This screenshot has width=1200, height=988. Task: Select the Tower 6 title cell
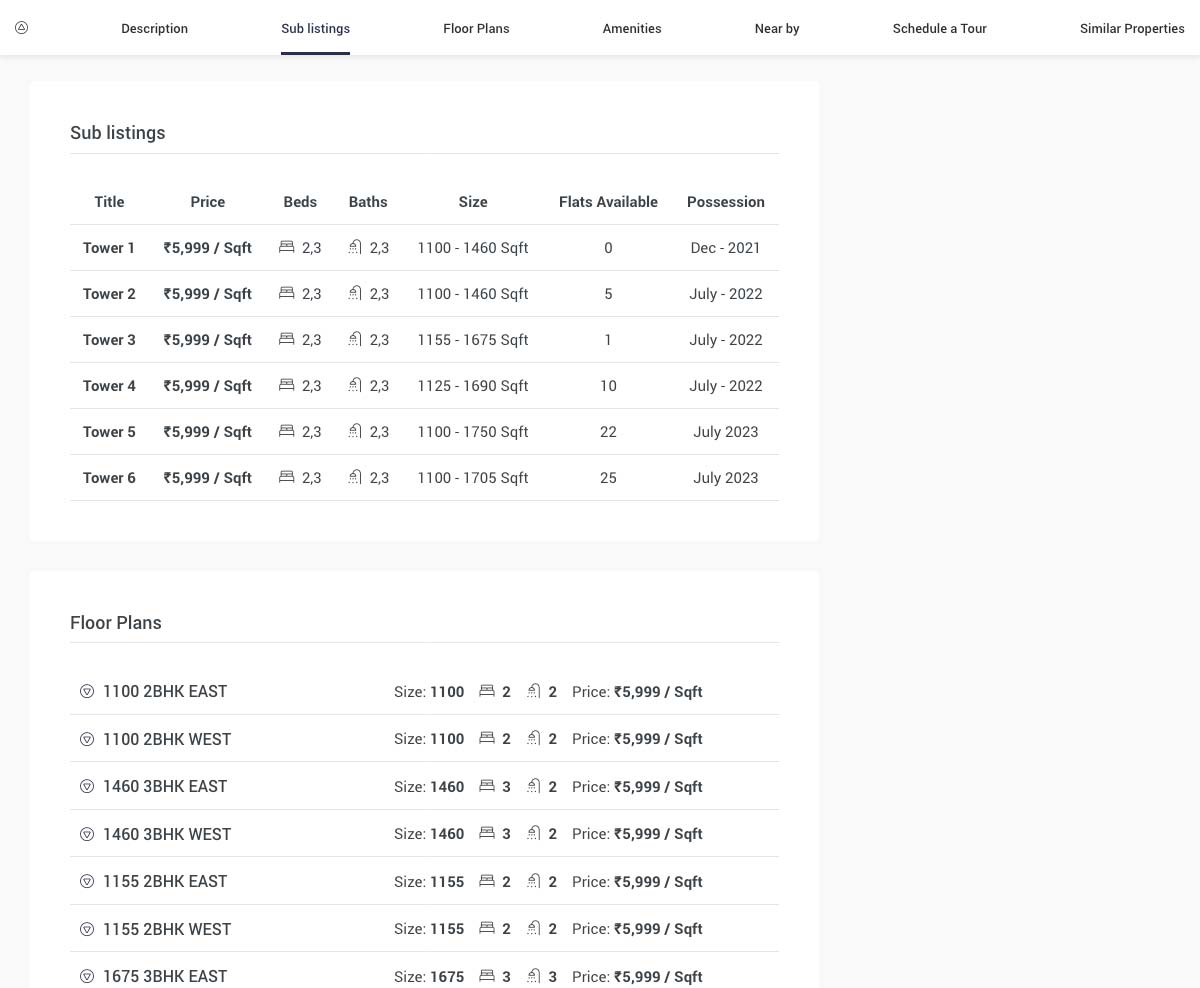109,478
